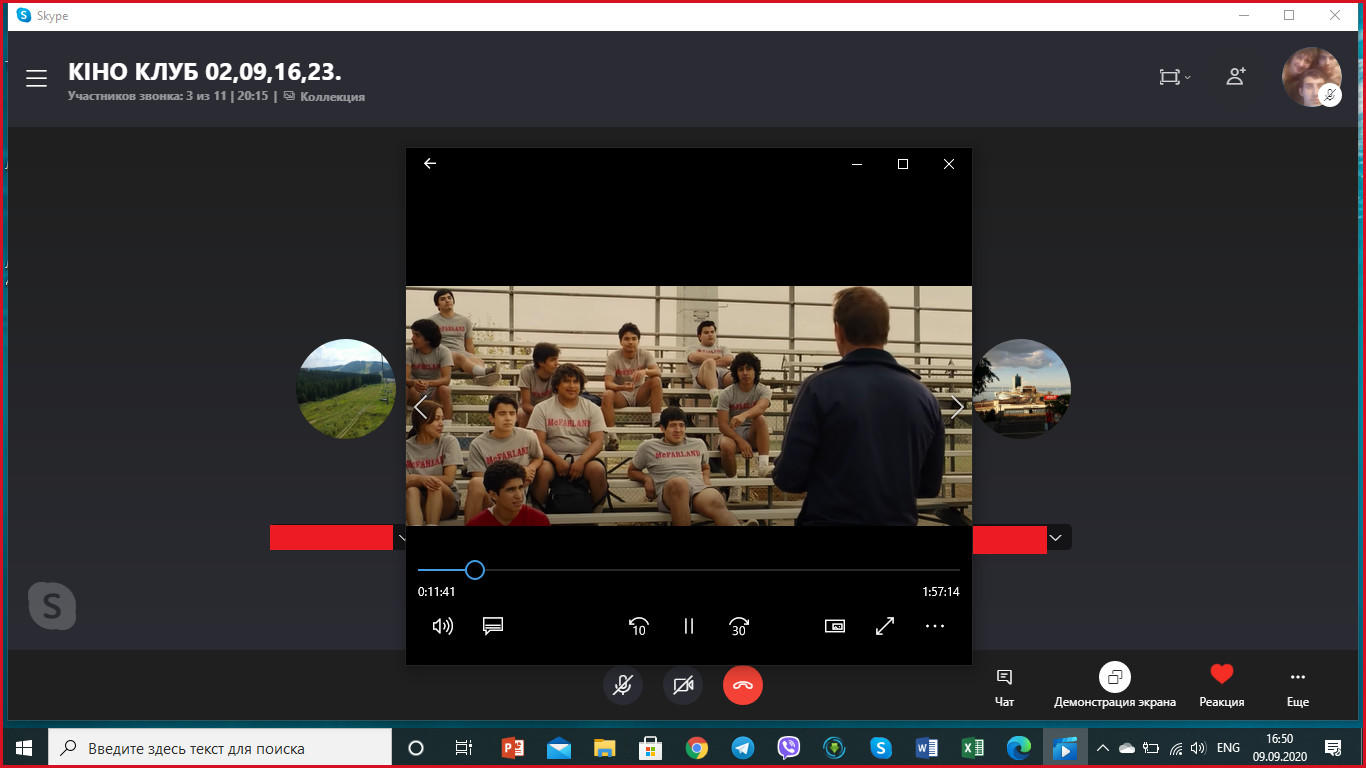Toggle the Skype microphone mute
The image size is (1366, 768).
(x=623, y=685)
